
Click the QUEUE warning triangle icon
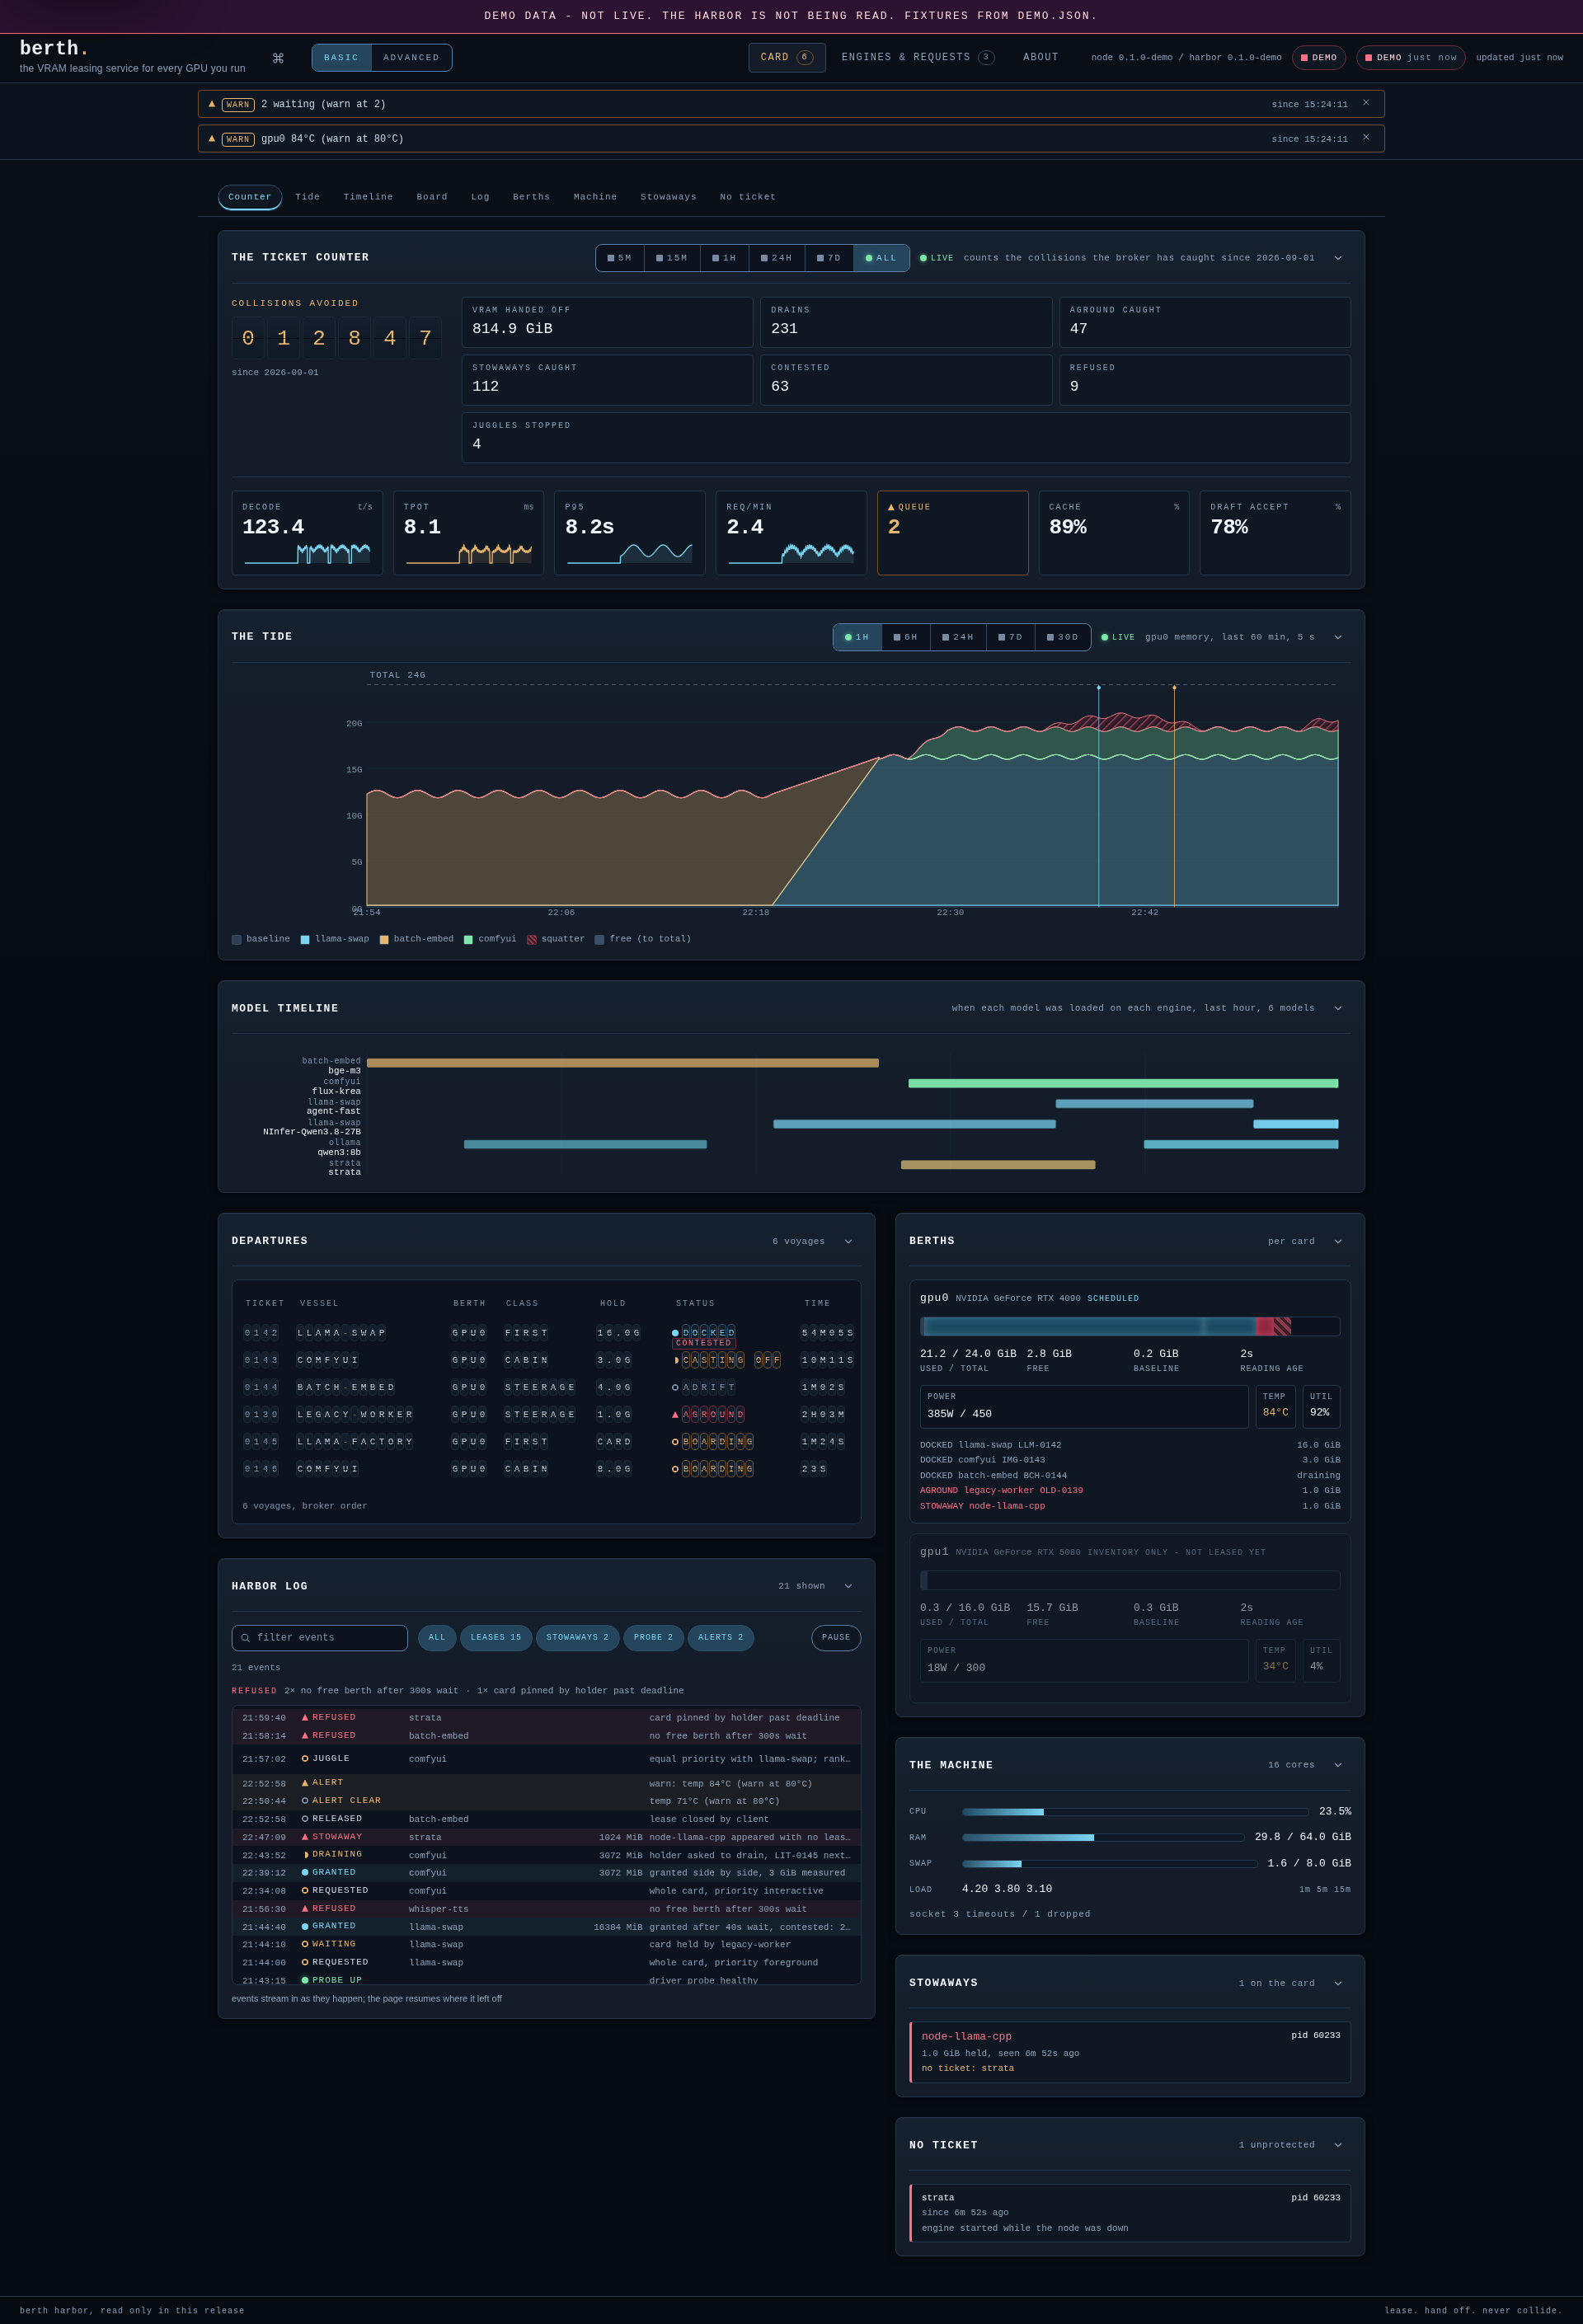click(891, 507)
